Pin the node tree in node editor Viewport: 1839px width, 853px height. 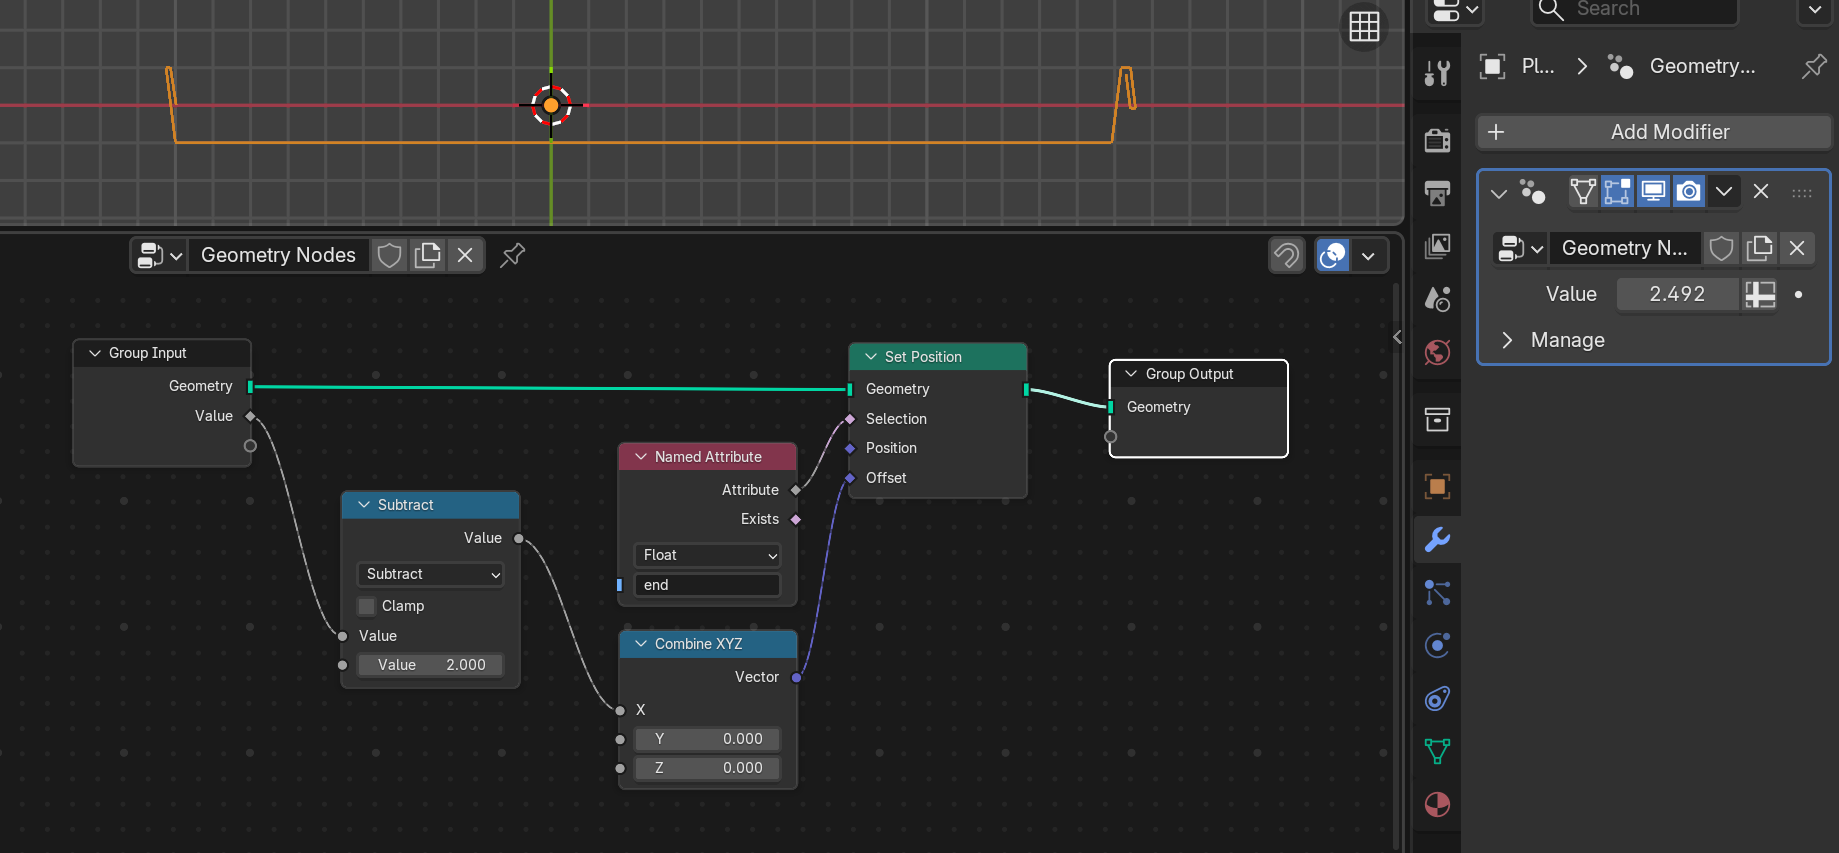tap(512, 255)
